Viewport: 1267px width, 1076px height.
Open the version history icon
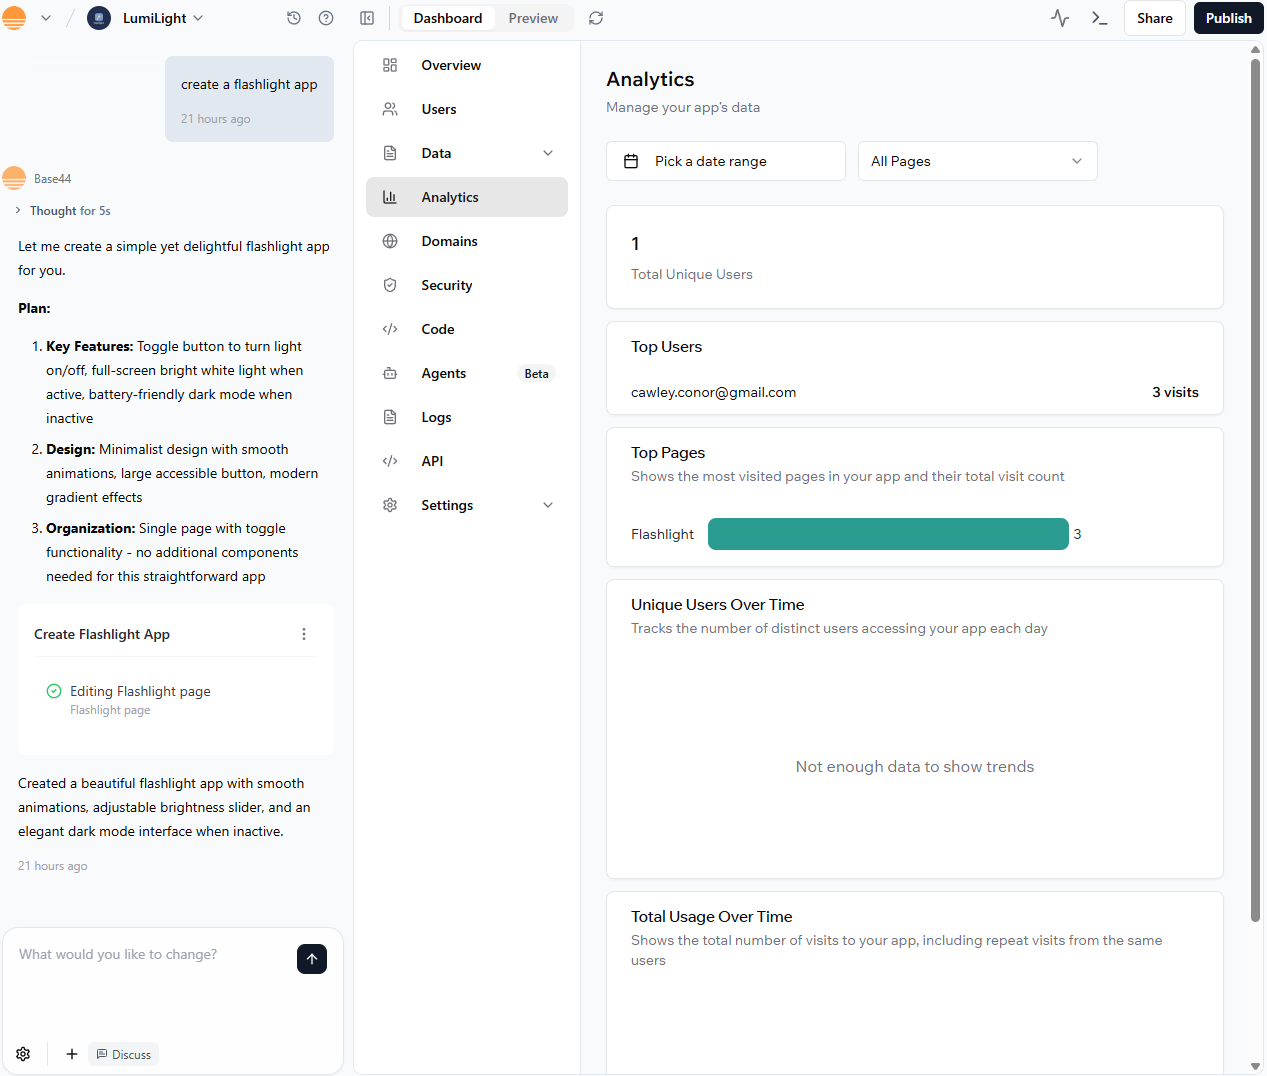click(293, 17)
